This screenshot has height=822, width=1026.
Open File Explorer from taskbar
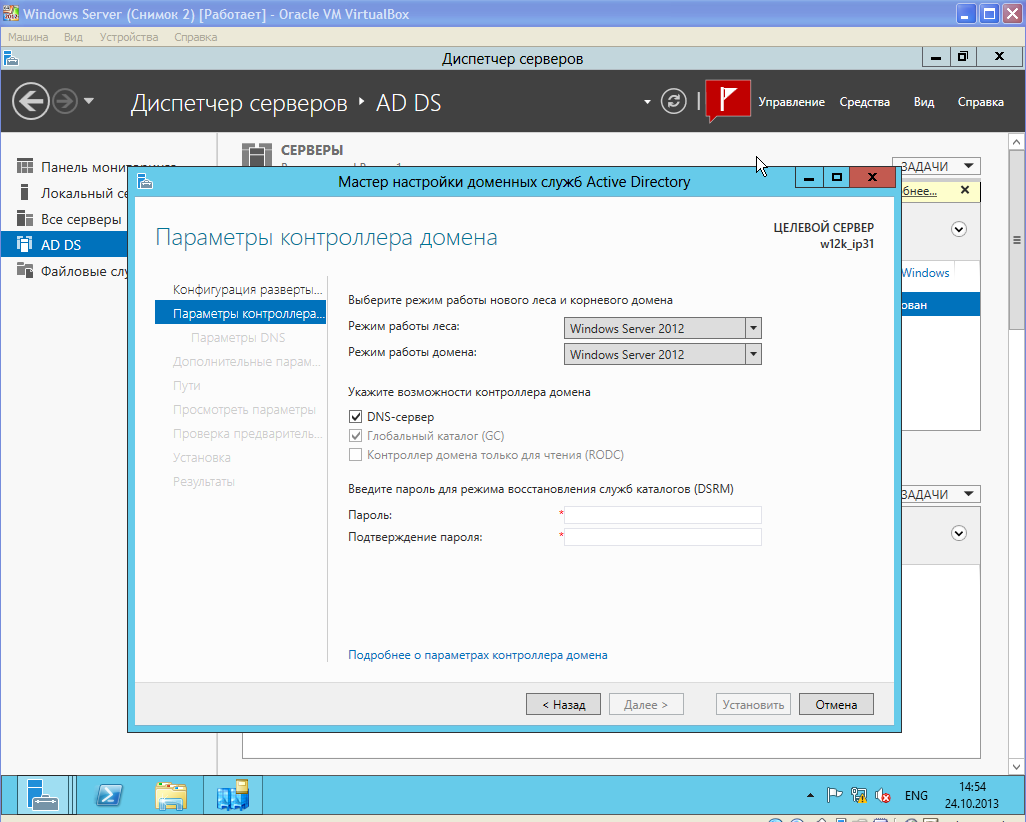171,795
